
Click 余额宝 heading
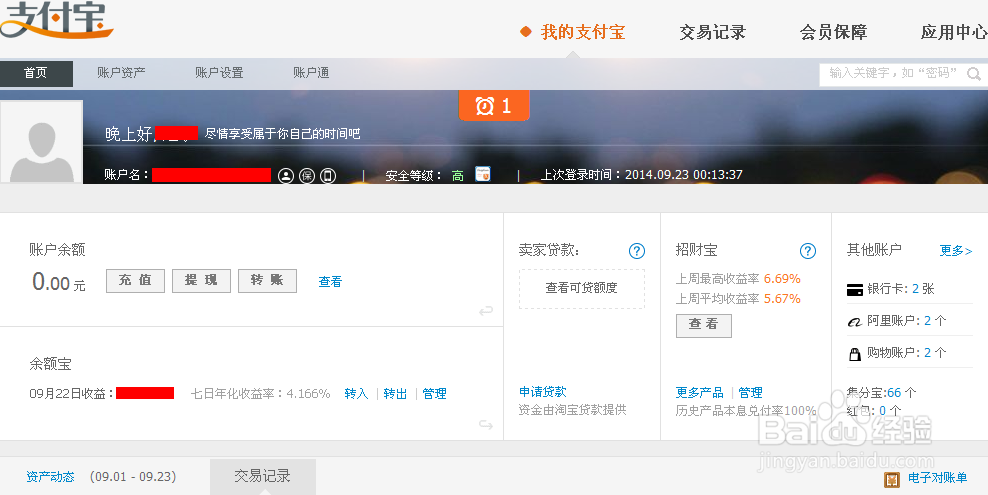click(x=50, y=363)
